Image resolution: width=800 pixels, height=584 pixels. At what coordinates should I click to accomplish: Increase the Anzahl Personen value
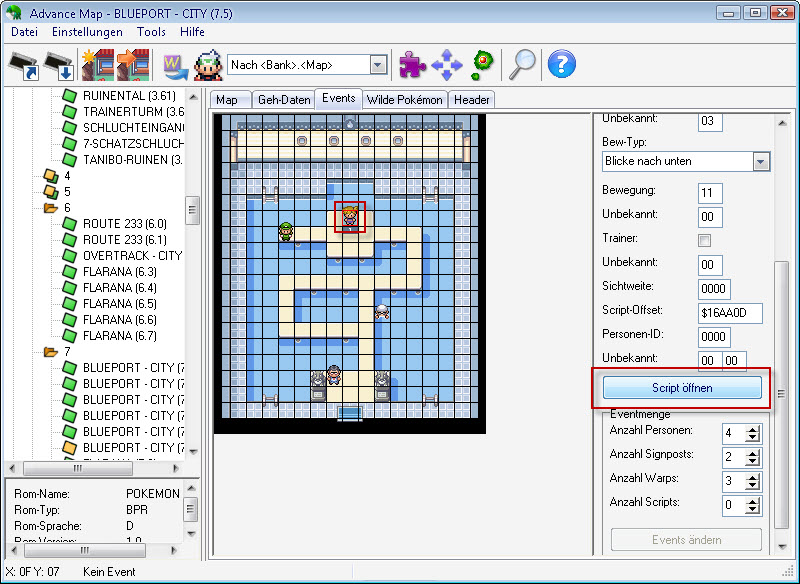coord(753,430)
